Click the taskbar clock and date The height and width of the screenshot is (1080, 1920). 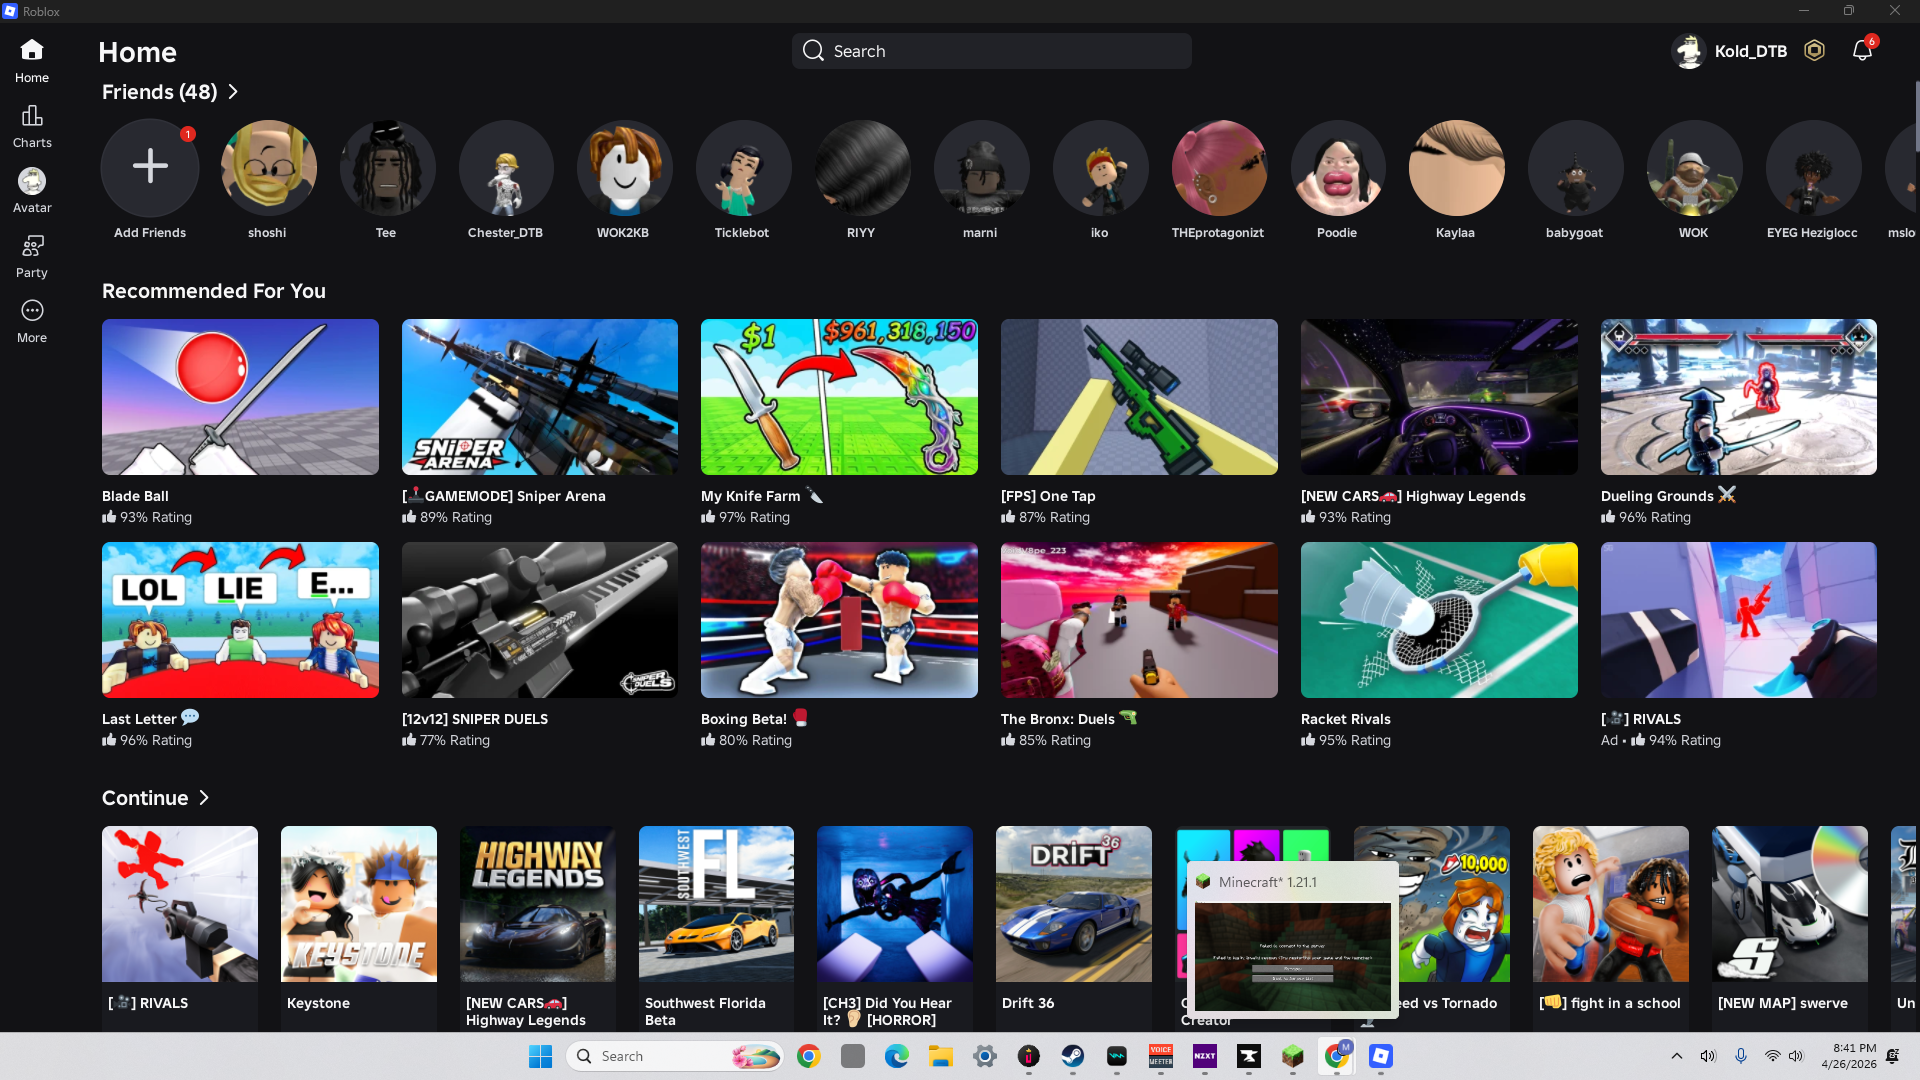(x=1849, y=1056)
